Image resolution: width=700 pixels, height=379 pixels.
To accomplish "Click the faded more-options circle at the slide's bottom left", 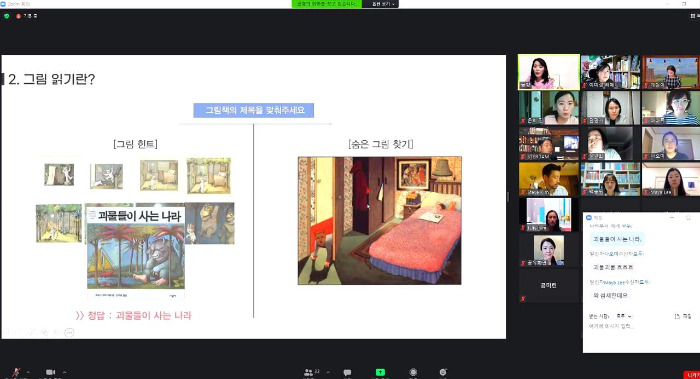I will (x=69, y=332).
